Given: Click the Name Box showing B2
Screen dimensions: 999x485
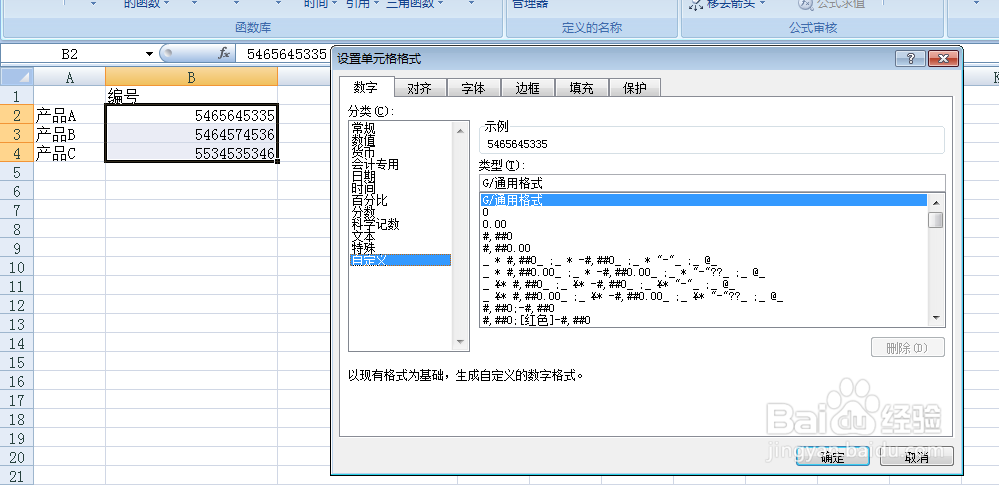Looking at the screenshot, I should point(70,54).
